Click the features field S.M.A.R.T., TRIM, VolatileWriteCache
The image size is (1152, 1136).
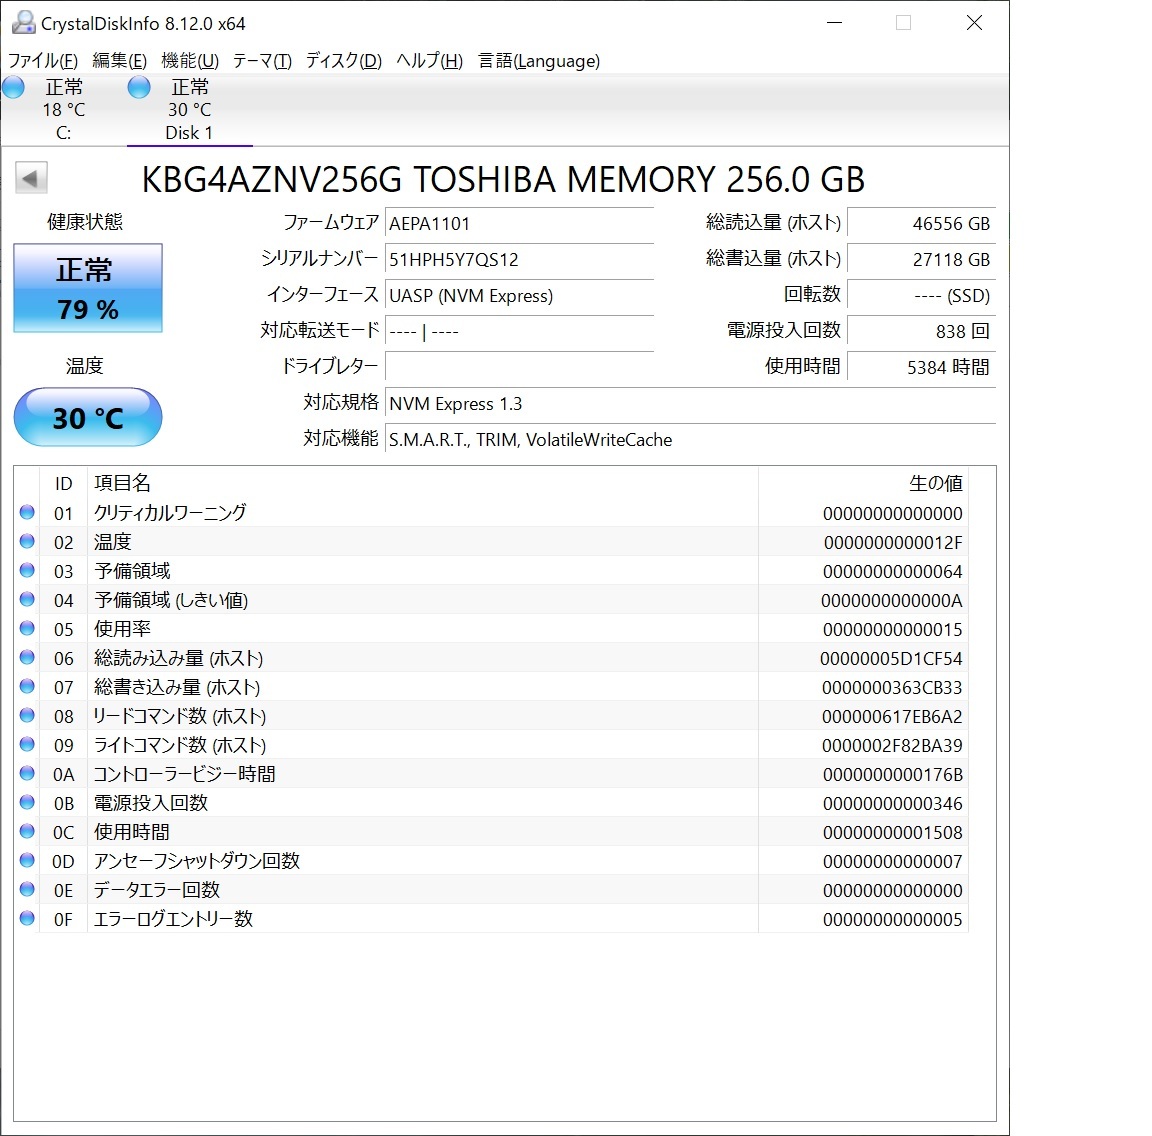691,439
